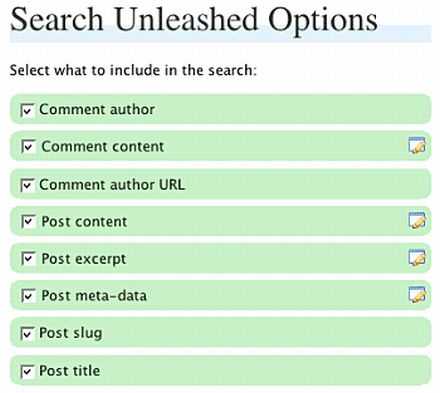Uncheck the Post title checkbox
This screenshot has width=440, height=393.
[x=27, y=371]
